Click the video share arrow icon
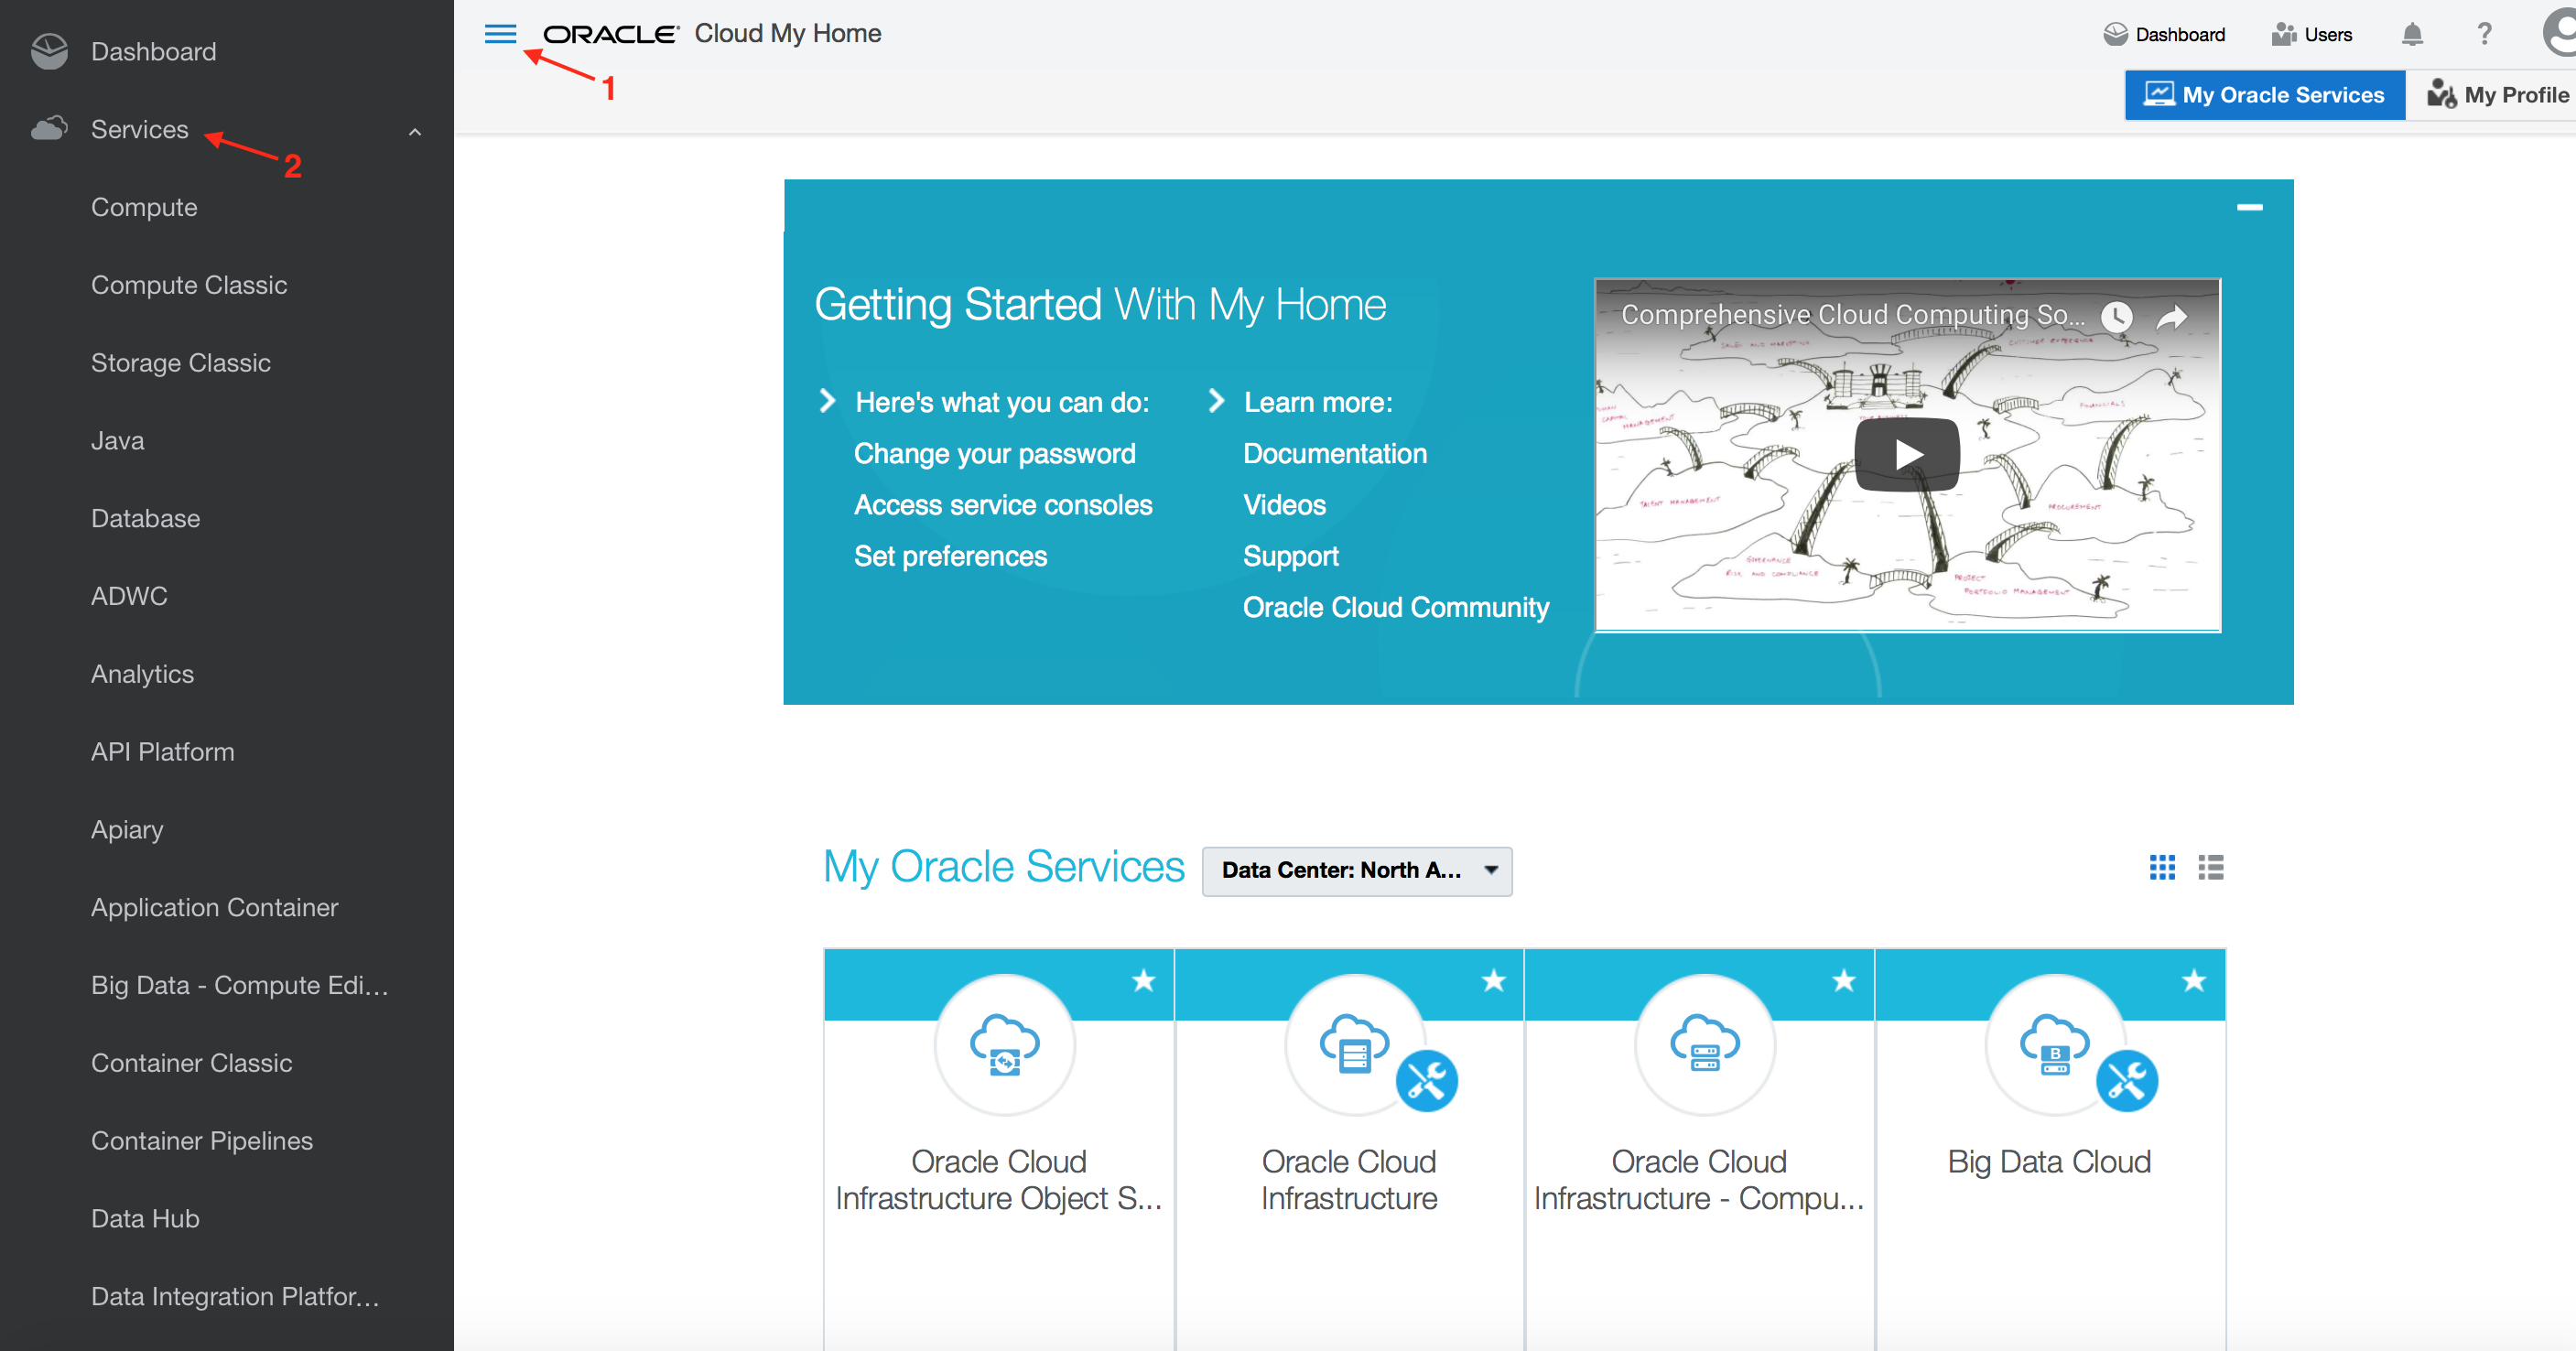 (x=2172, y=317)
